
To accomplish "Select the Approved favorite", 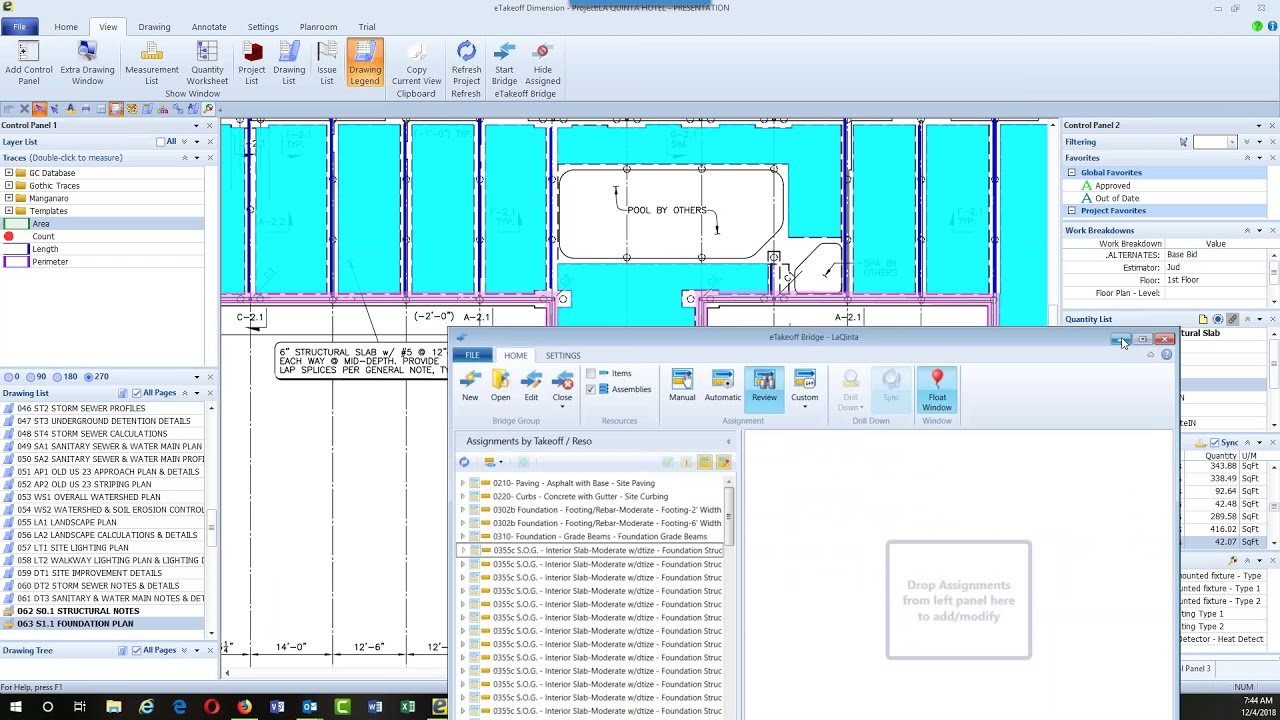I will [1112, 185].
